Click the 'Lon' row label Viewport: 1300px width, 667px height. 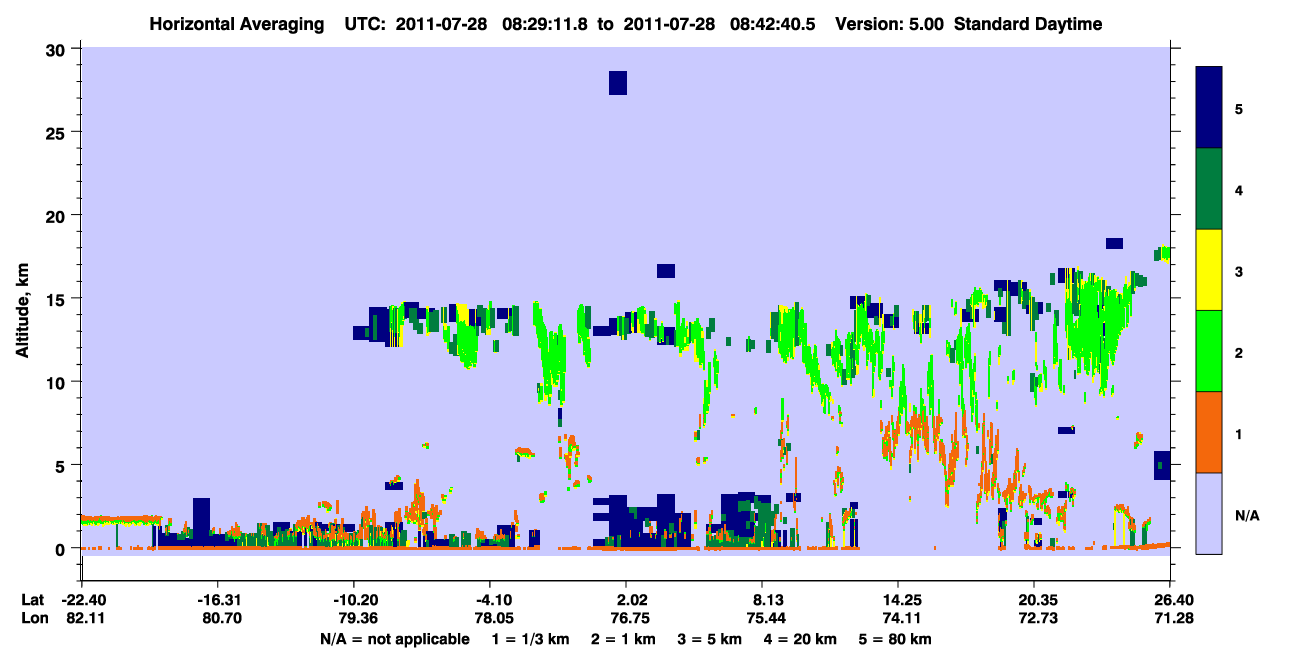tap(33, 619)
